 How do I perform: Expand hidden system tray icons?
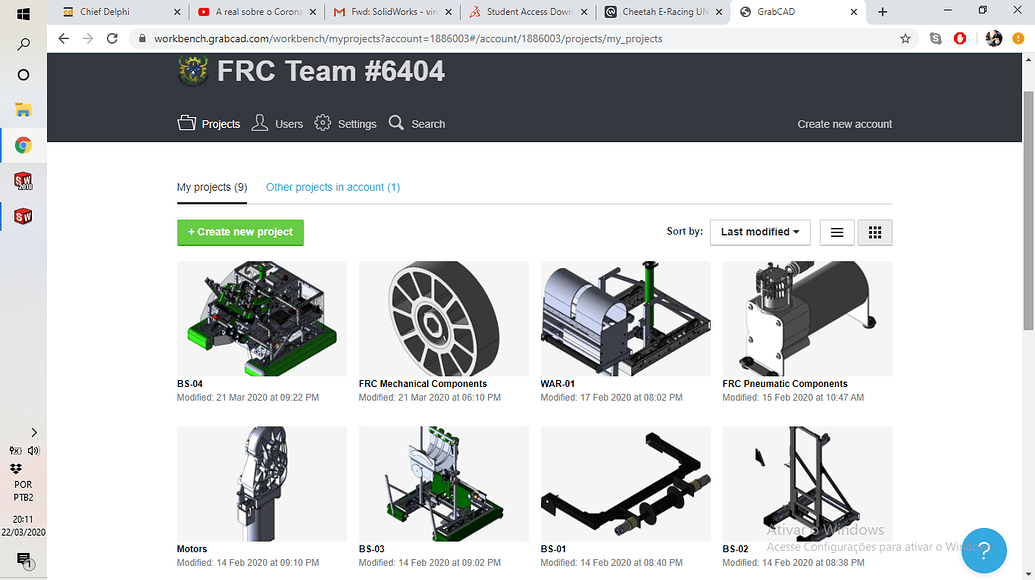click(34, 432)
